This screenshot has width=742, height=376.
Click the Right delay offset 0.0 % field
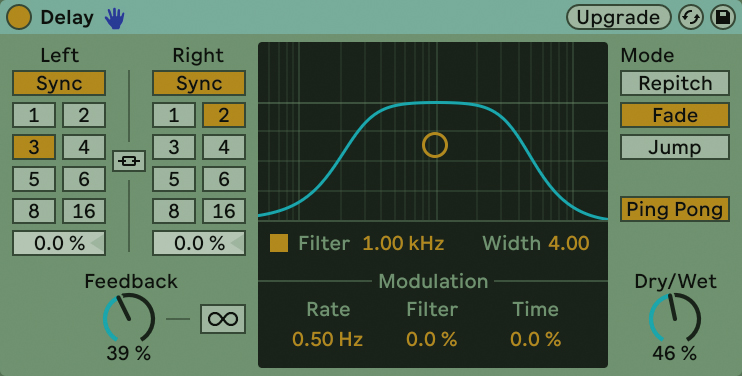point(199,243)
